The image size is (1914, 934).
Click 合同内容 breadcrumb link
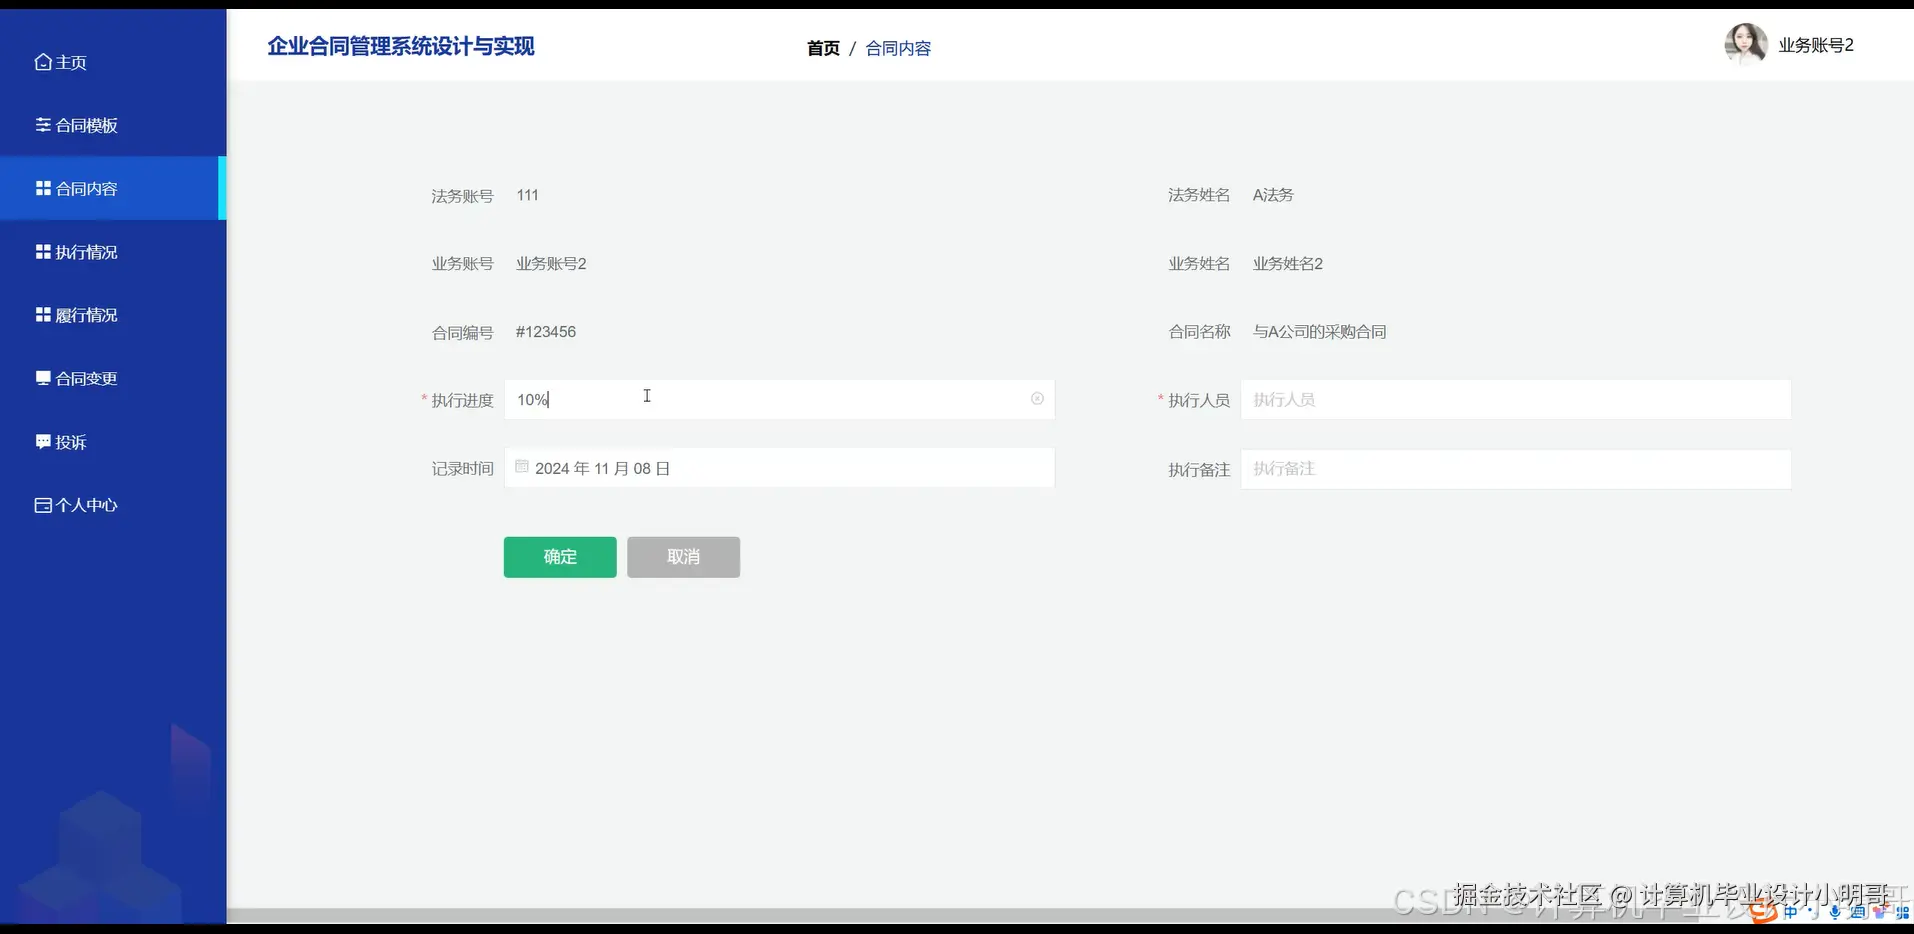[897, 48]
